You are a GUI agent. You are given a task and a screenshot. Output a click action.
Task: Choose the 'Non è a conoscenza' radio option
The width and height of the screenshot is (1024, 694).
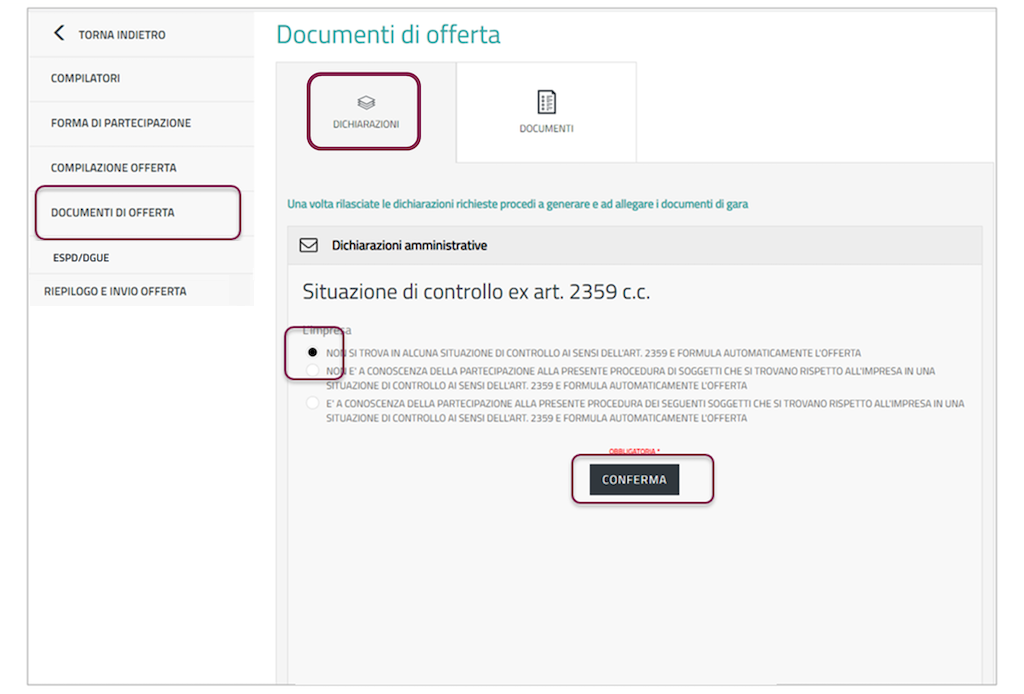click(313, 371)
